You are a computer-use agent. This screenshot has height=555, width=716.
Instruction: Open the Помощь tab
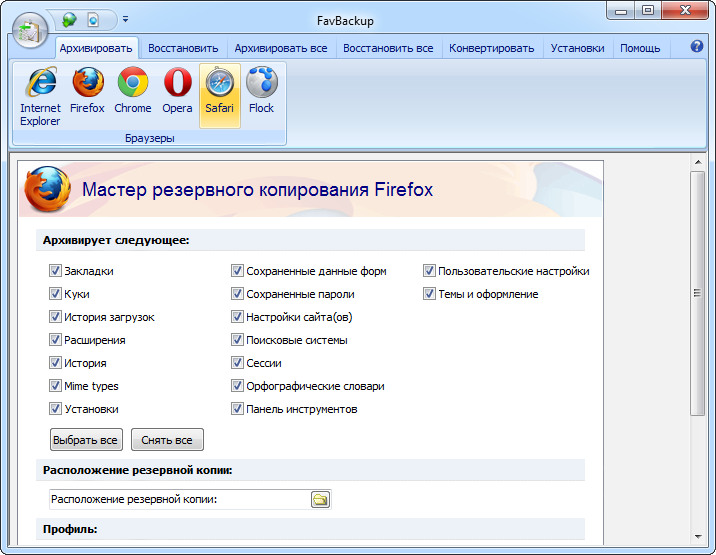640,48
